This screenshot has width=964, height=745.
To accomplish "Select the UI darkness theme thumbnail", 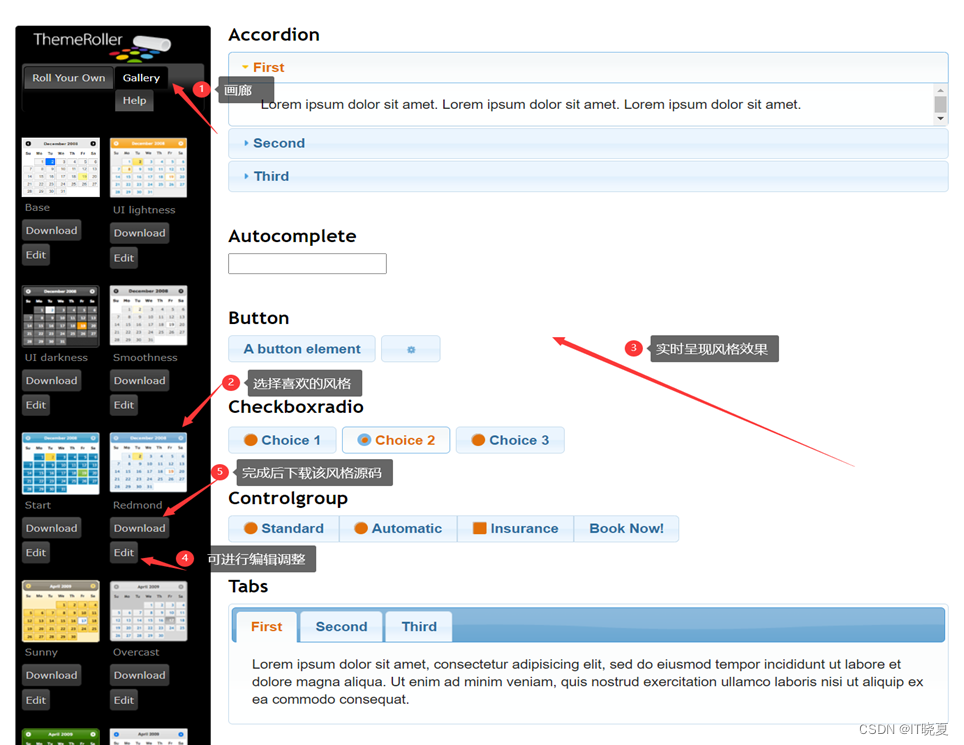I will click(61, 315).
